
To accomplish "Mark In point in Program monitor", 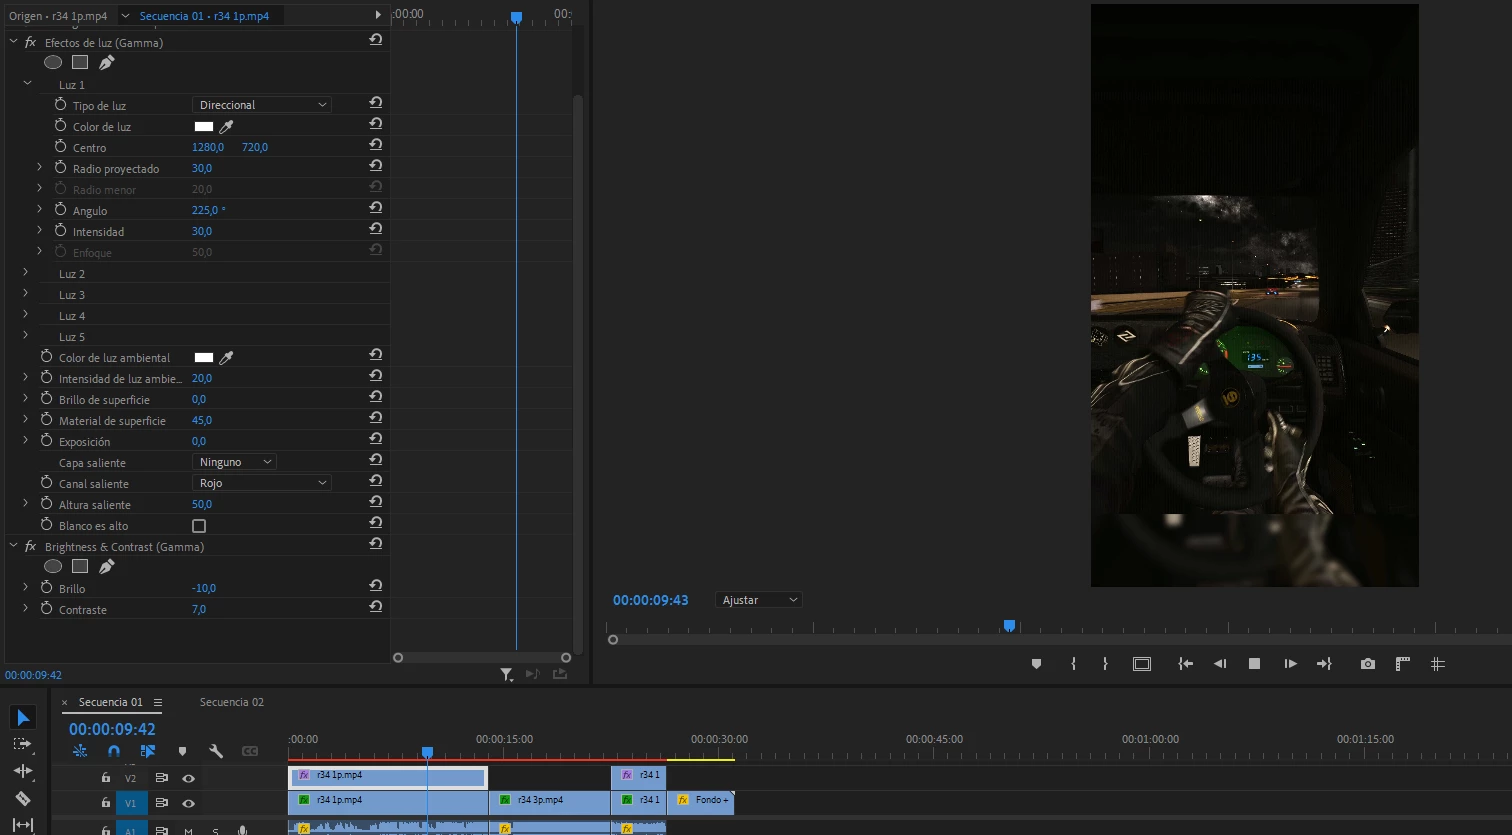I will [1073, 664].
